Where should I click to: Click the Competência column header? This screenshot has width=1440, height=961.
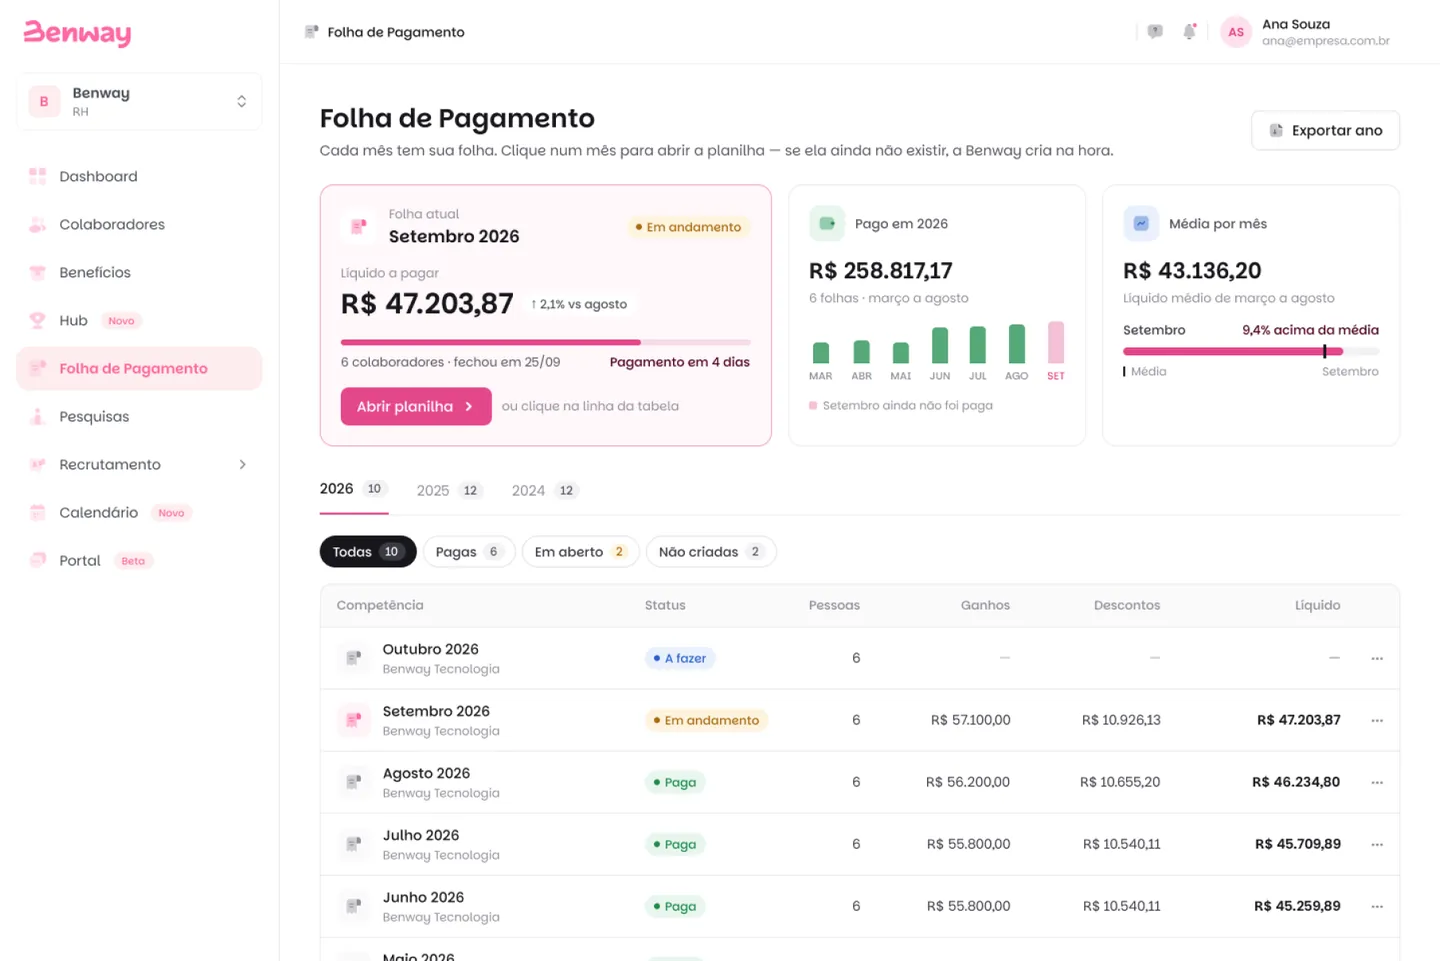pyautogui.click(x=380, y=605)
